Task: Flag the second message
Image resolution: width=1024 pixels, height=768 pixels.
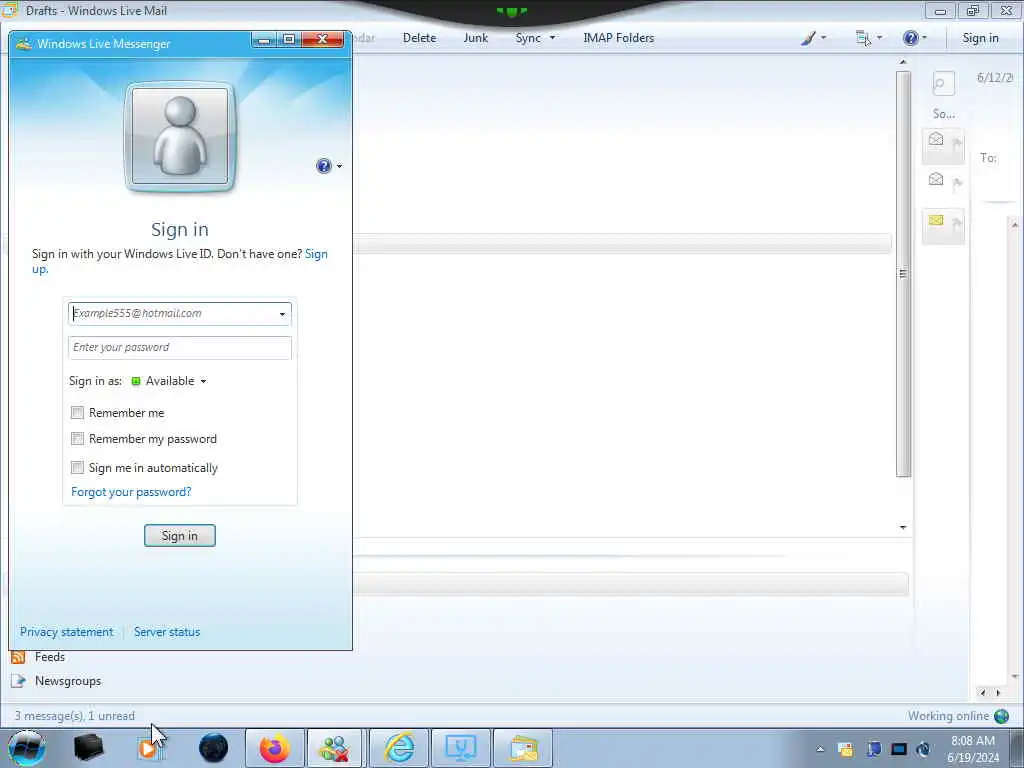Action: click(957, 185)
